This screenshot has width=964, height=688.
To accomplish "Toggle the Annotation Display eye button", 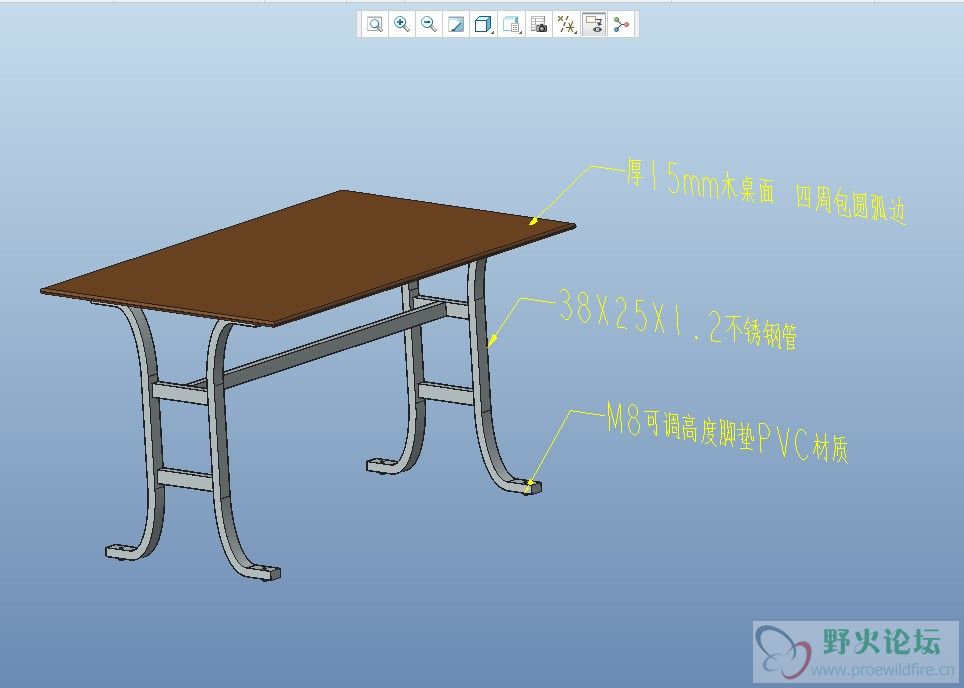I will coord(594,25).
